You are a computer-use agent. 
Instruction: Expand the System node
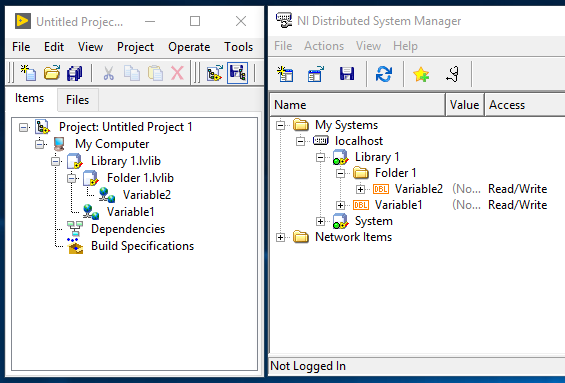[x=320, y=221]
